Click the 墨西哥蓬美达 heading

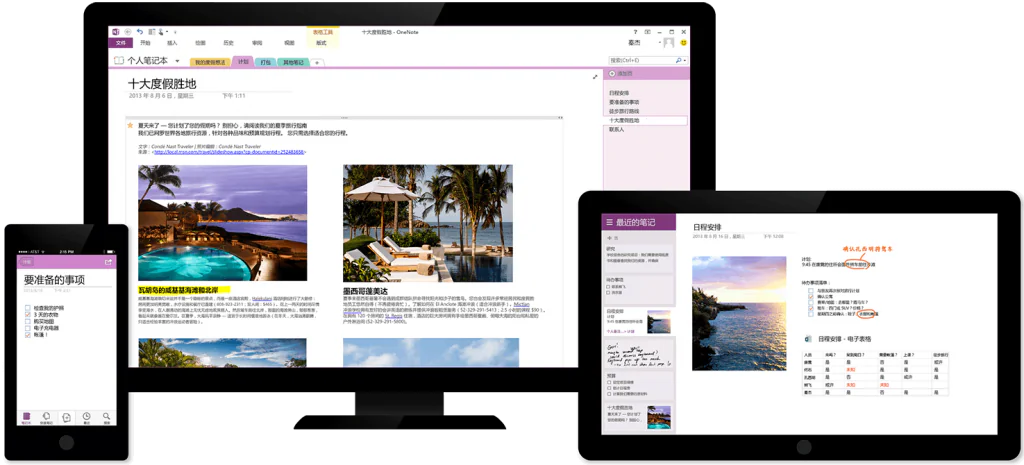tap(365, 291)
